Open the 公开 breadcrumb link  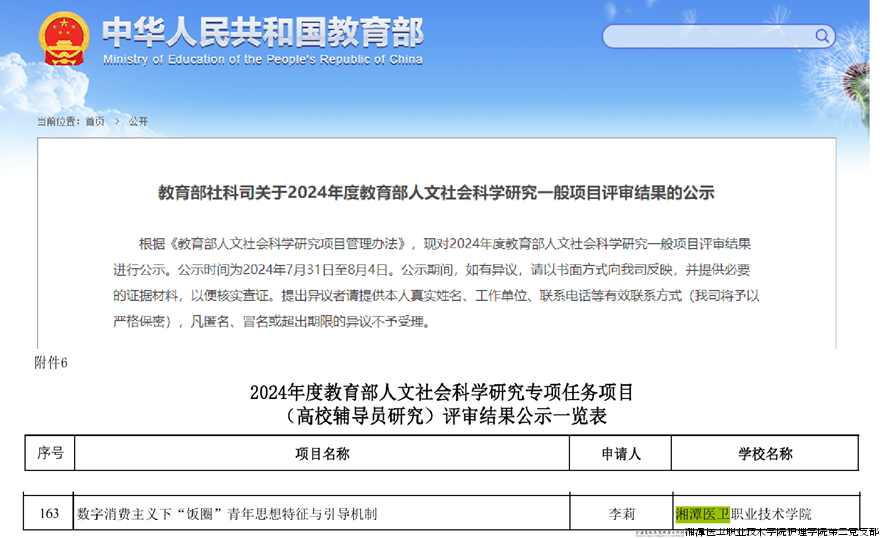click(x=138, y=122)
